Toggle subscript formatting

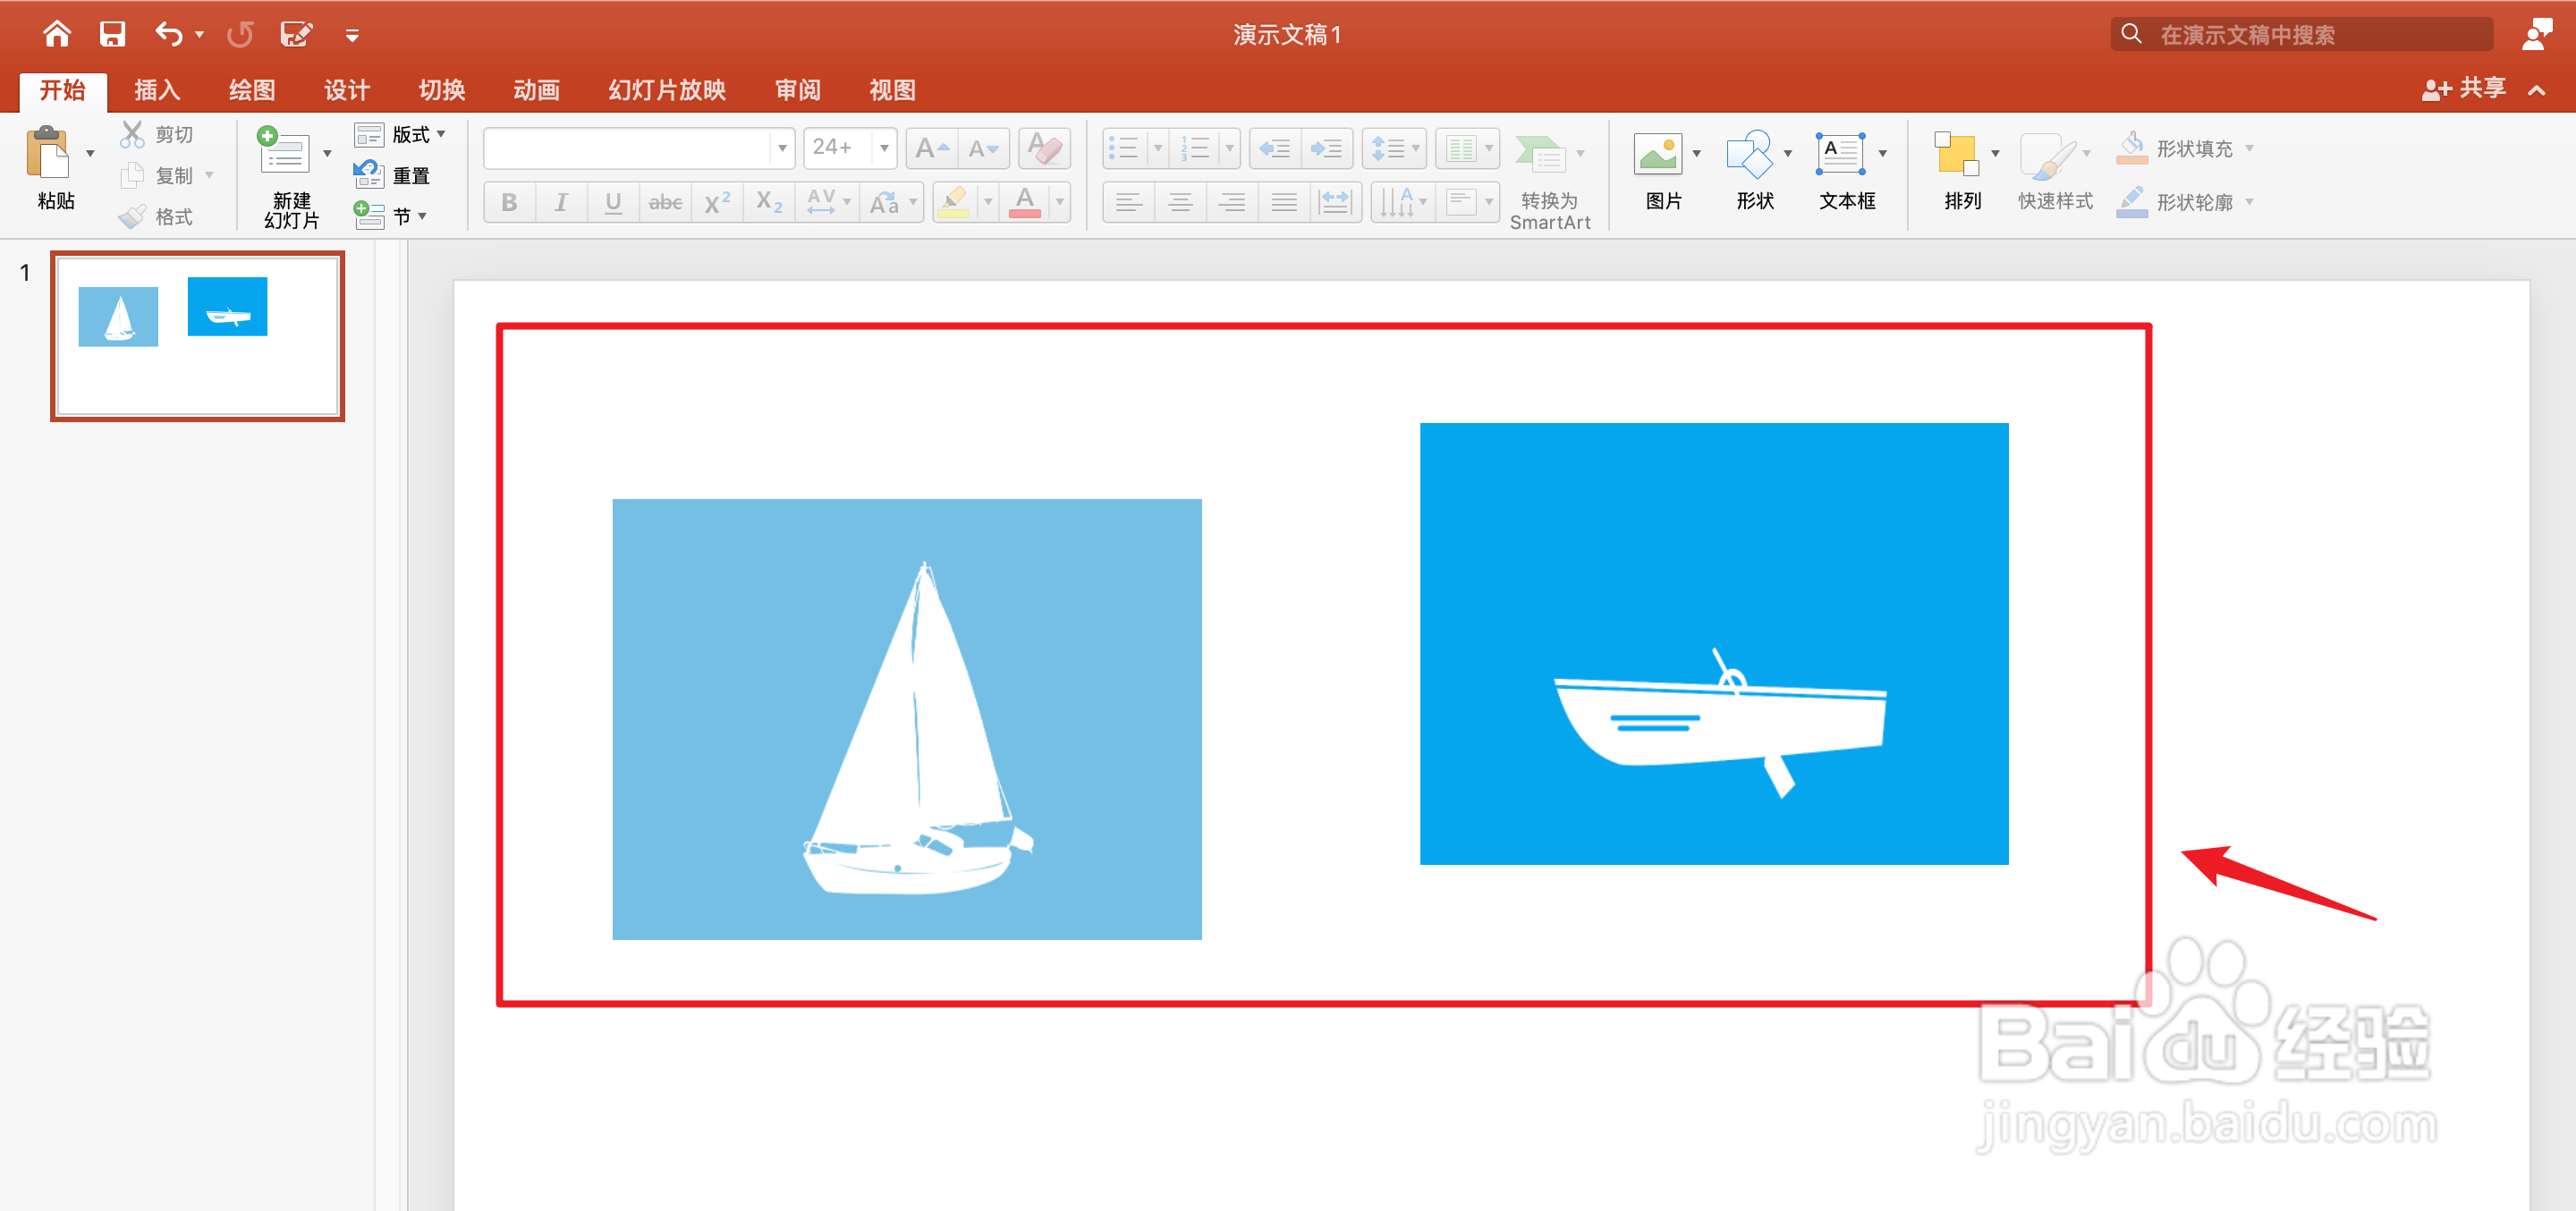(769, 203)
